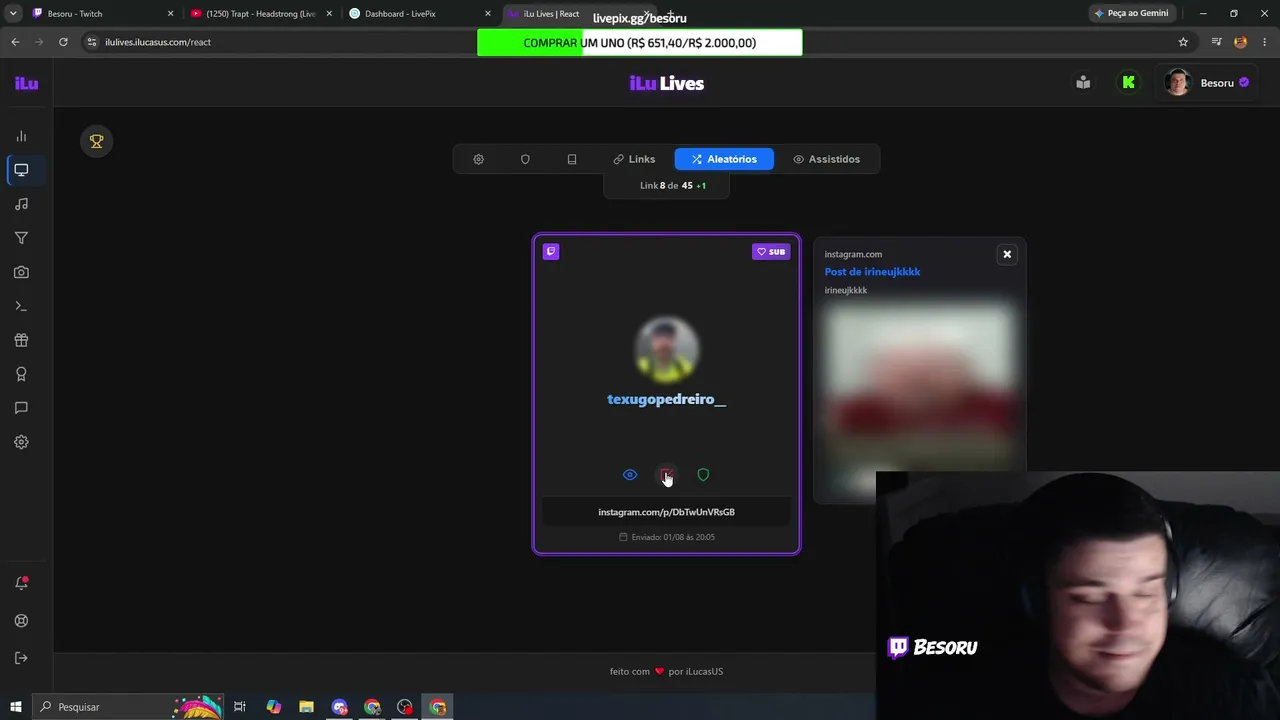
Task: Open the Windows Start menu
Action: 15,707
